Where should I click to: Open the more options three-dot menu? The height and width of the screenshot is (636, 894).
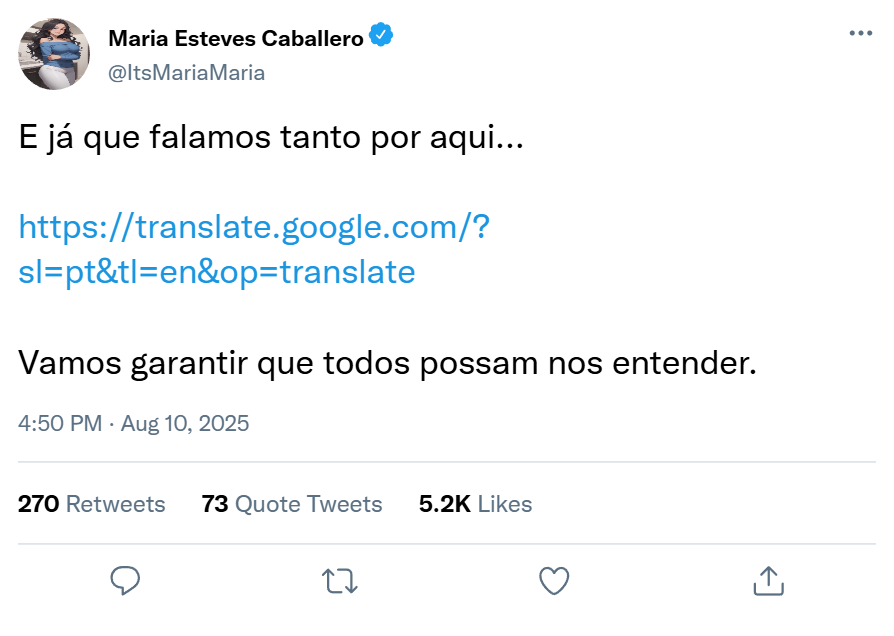click(x=860, y=33)
